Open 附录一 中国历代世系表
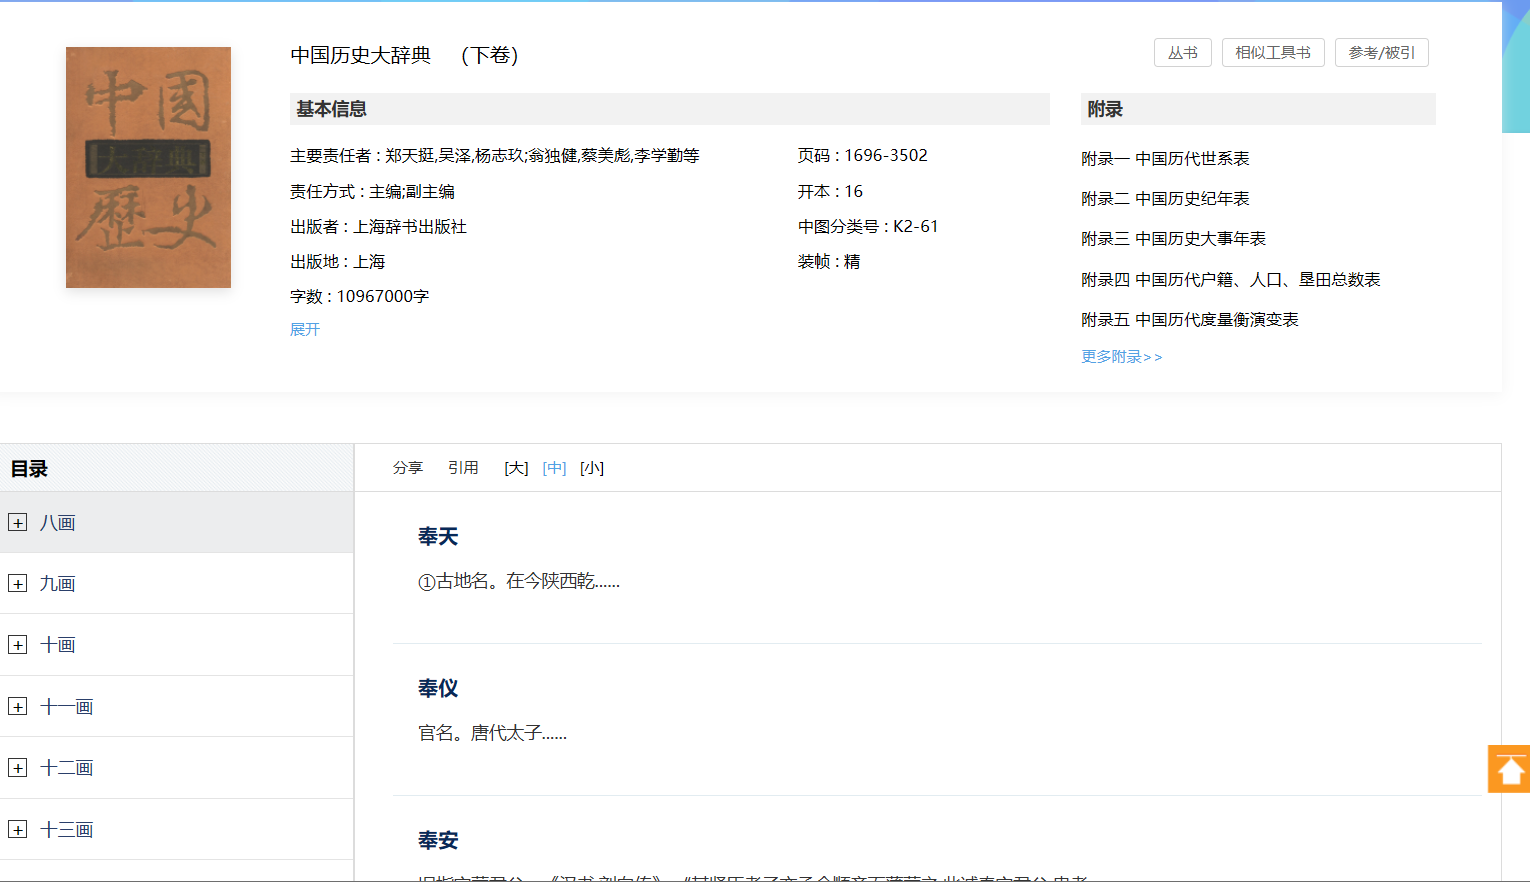Viewport: 1530px width, 882px height. (x=1165, y=159)
